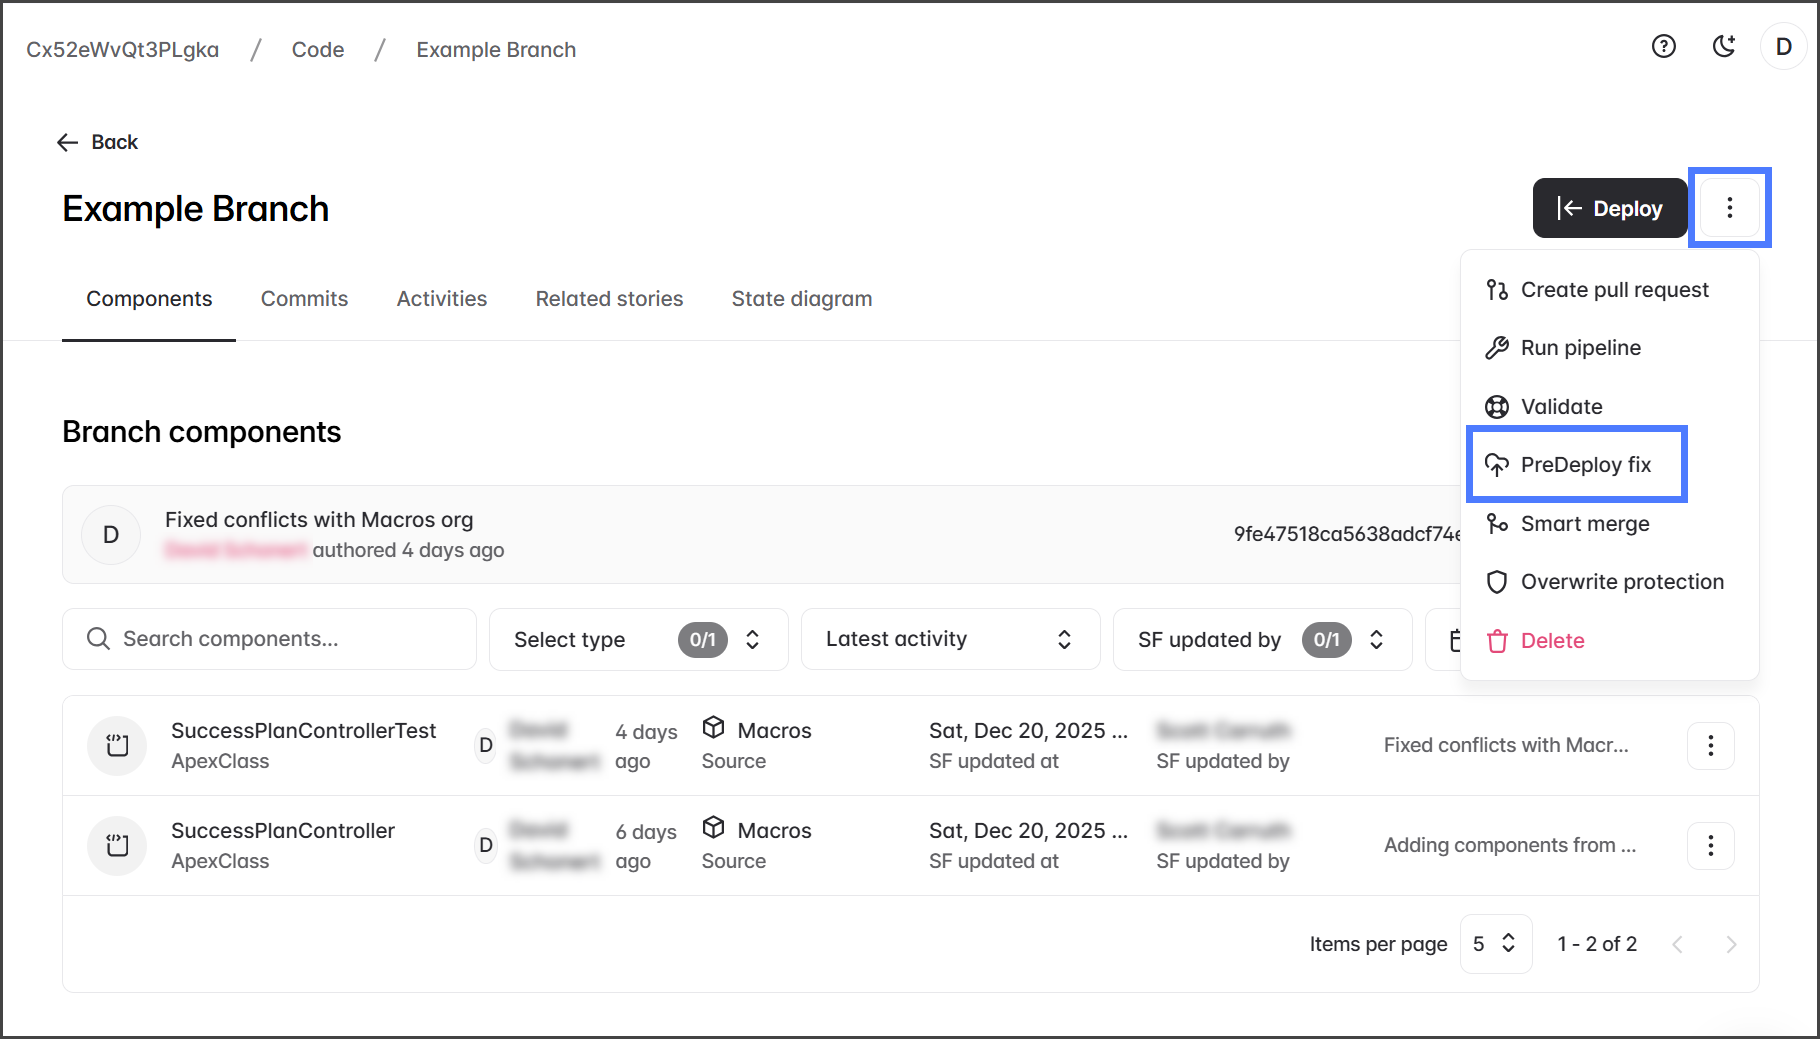Screen dimensions: 1820x1039
Task: Open the Latest activity sort dropdown
Action: [949, 640]
